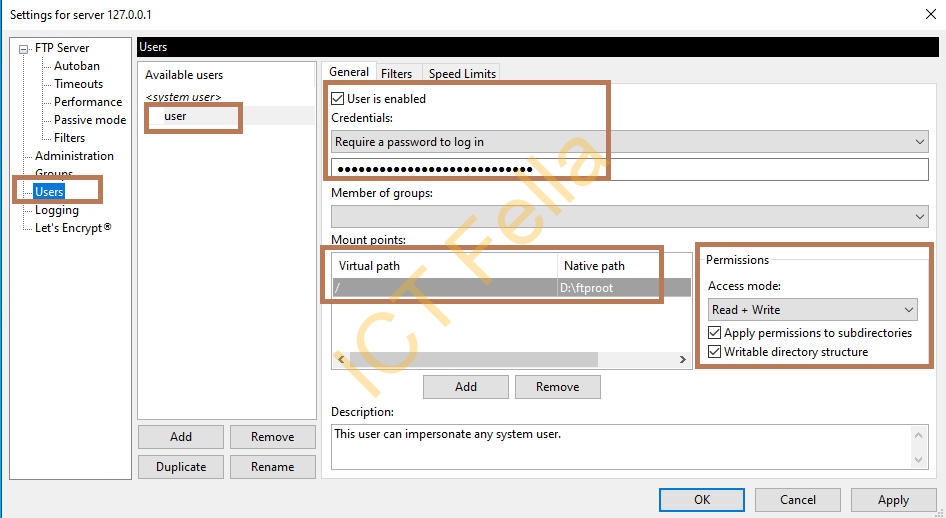
Task: Toggle Apply permissions to subdirectories
Action: click(714, 333)
